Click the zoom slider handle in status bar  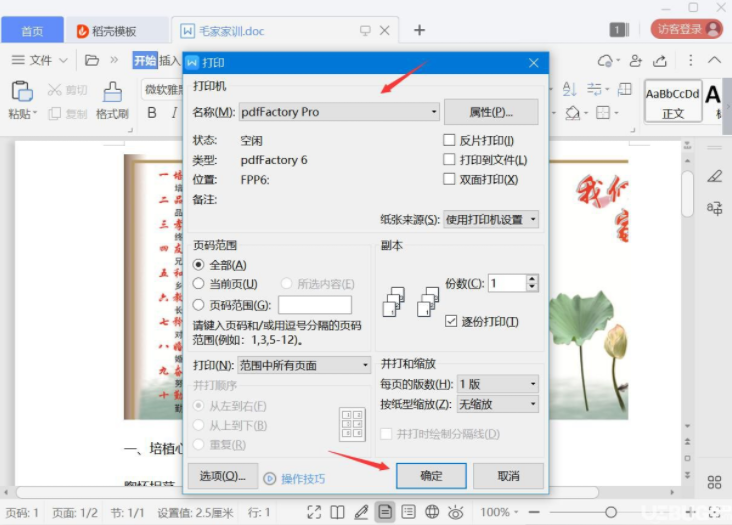click(x=611, y=512)
